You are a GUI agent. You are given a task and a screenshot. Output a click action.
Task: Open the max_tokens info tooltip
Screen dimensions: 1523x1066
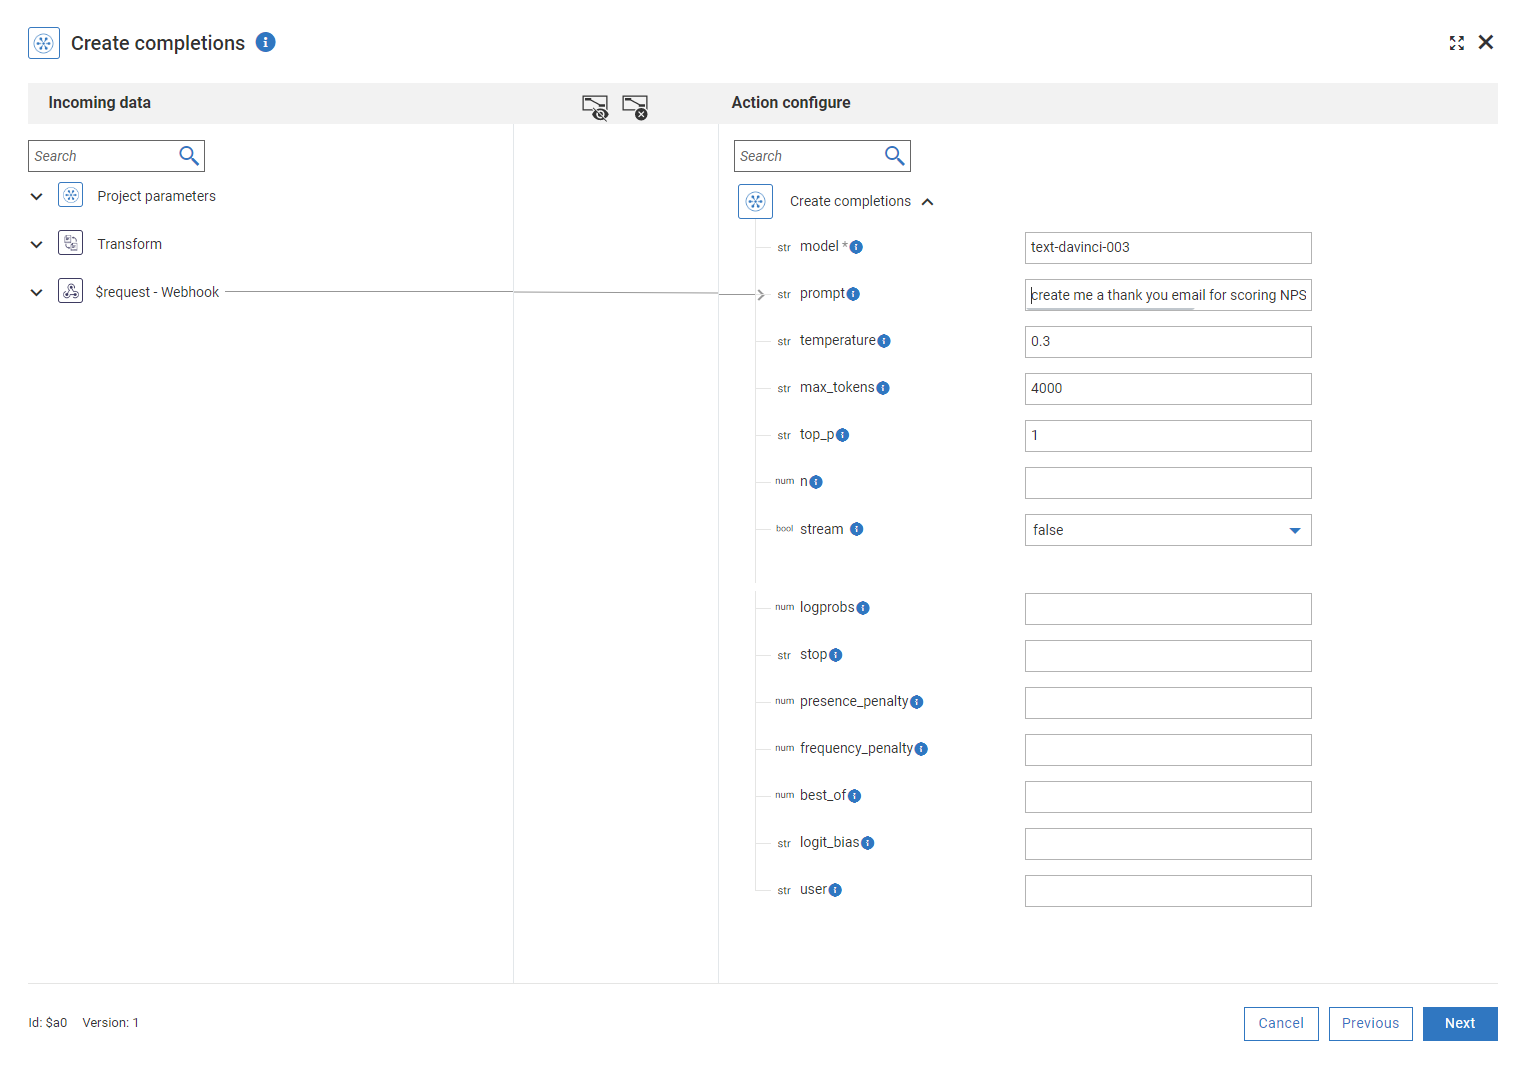tap(883, 387)
